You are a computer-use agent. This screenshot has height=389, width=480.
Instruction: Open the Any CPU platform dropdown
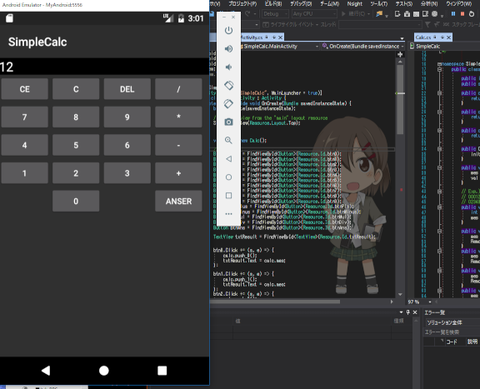[314, 14]
